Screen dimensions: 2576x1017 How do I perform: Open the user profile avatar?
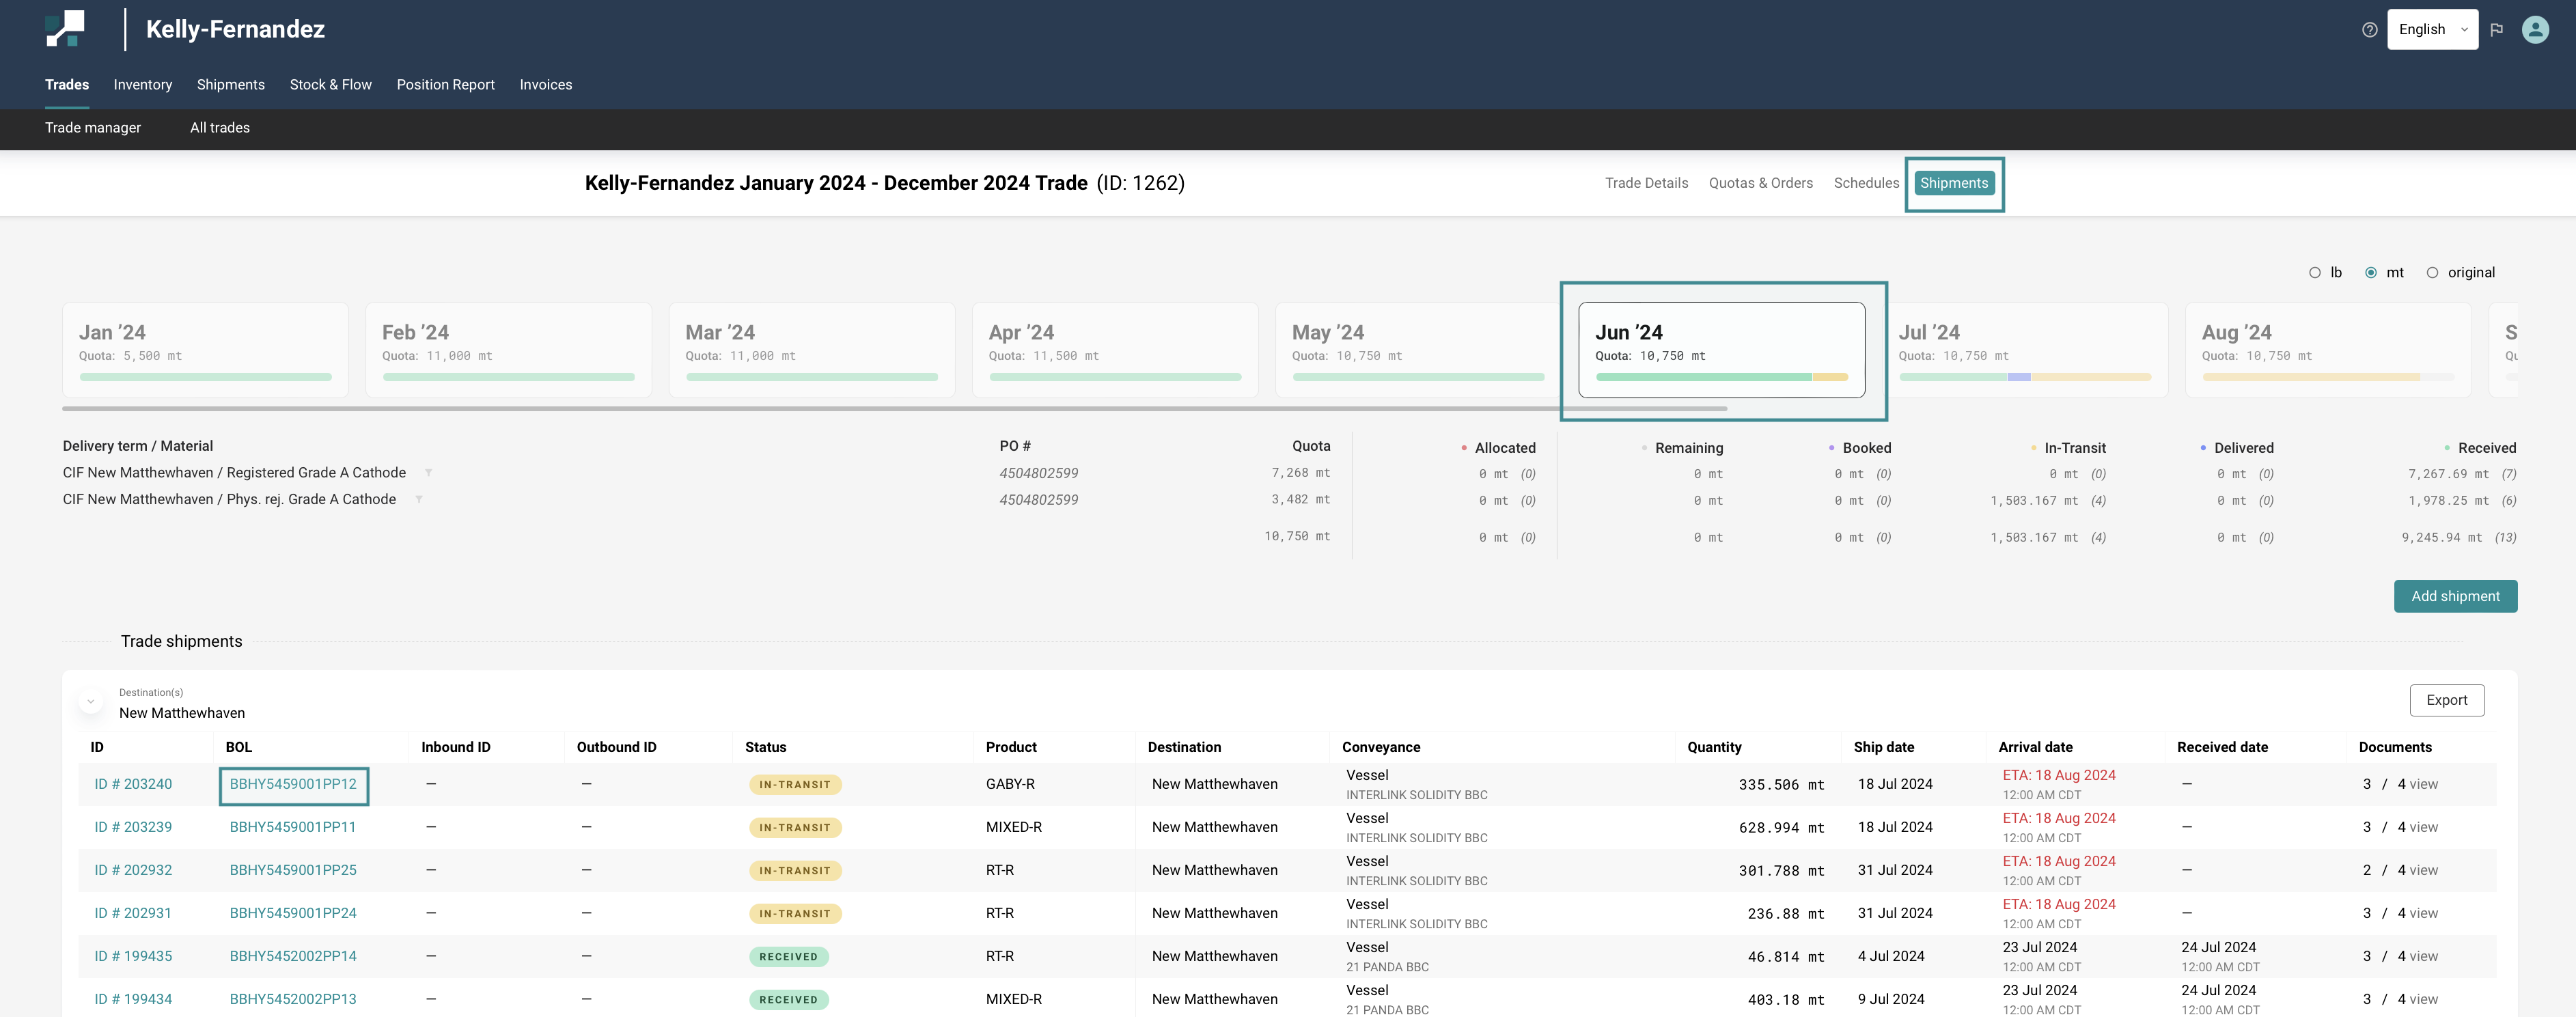click(x=2535, y=30)
